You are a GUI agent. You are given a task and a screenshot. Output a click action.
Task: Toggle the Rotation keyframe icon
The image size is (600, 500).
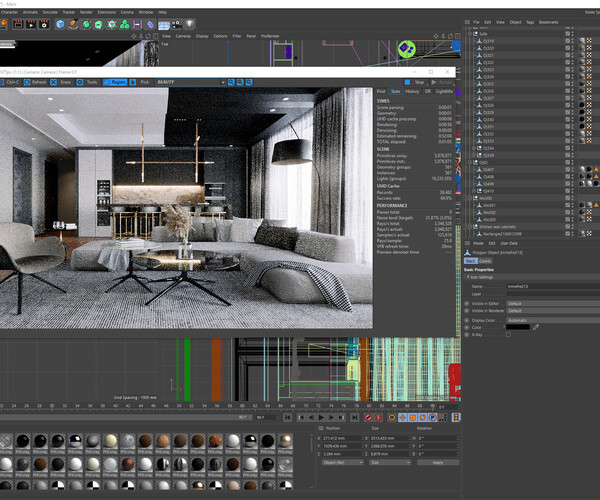422,417
